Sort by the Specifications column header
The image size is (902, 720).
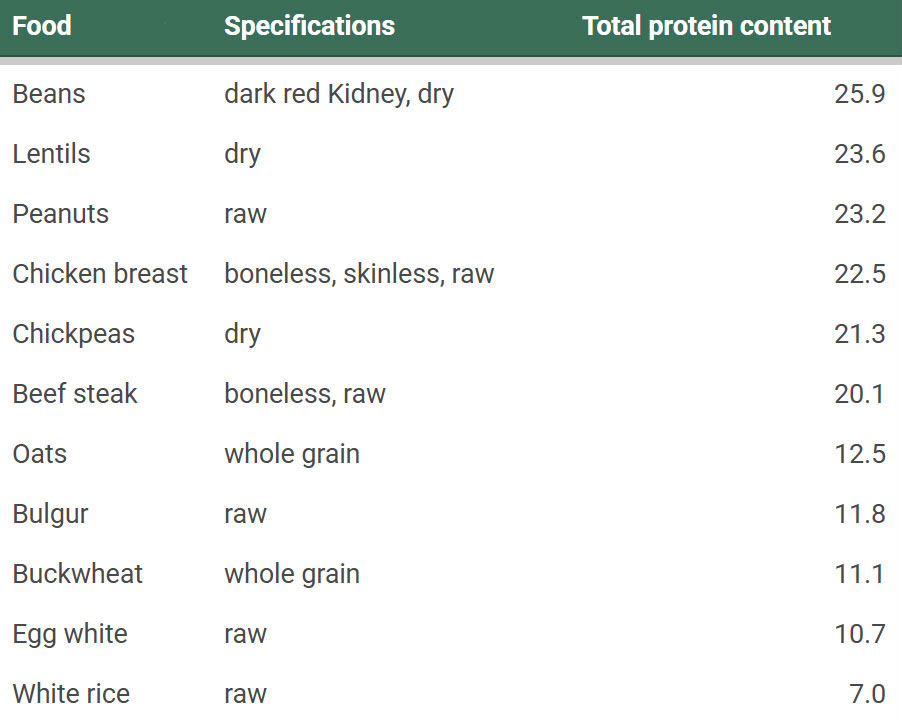pyautogui.click(x=309, y=26)
